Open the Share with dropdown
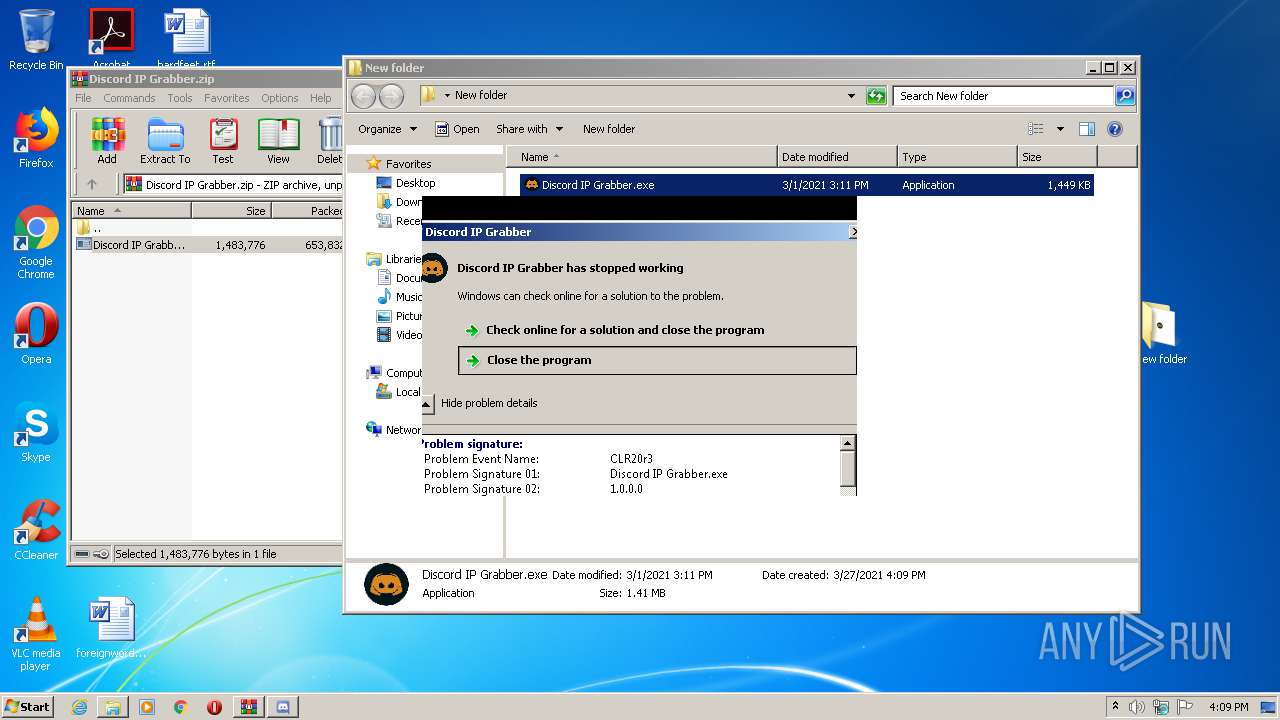 click(530, 129)
